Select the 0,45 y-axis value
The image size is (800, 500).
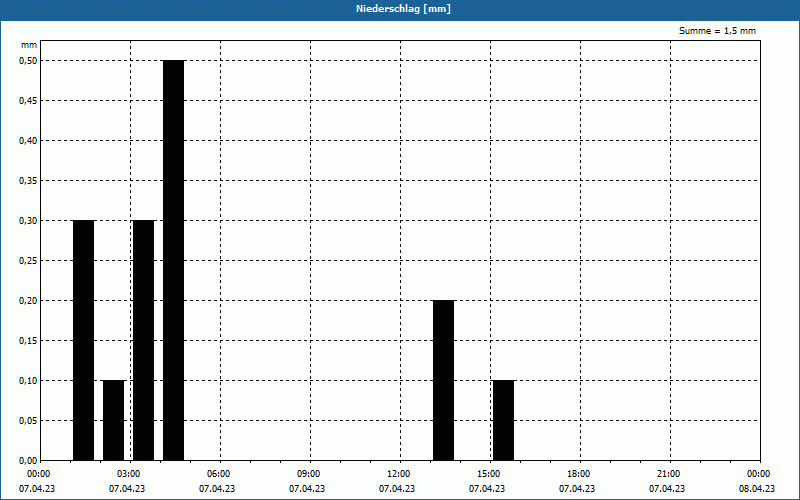point(28,101)
